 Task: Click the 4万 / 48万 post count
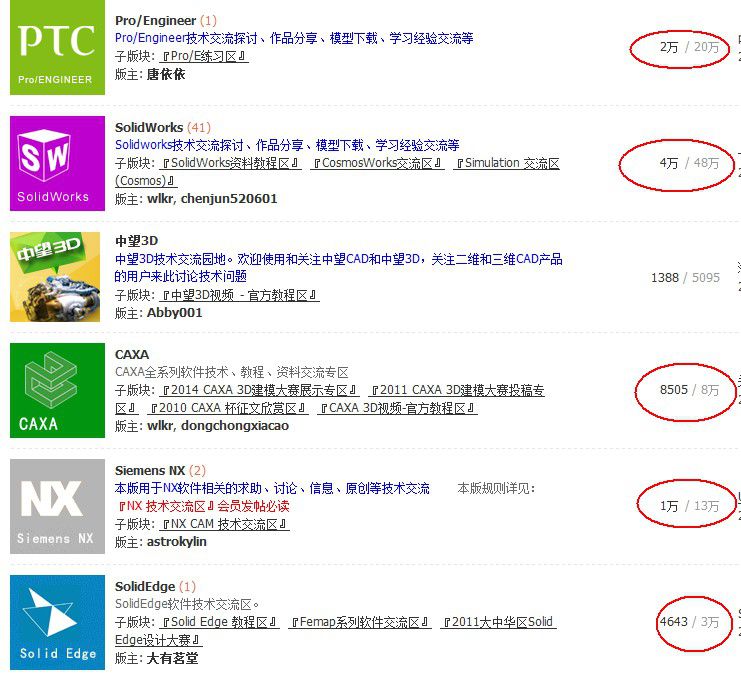coord(689,163)
